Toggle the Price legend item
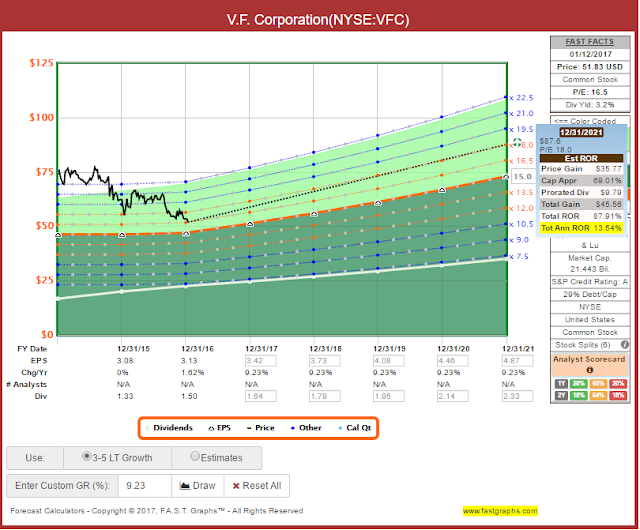640x530 pixels. click(261, 428)
